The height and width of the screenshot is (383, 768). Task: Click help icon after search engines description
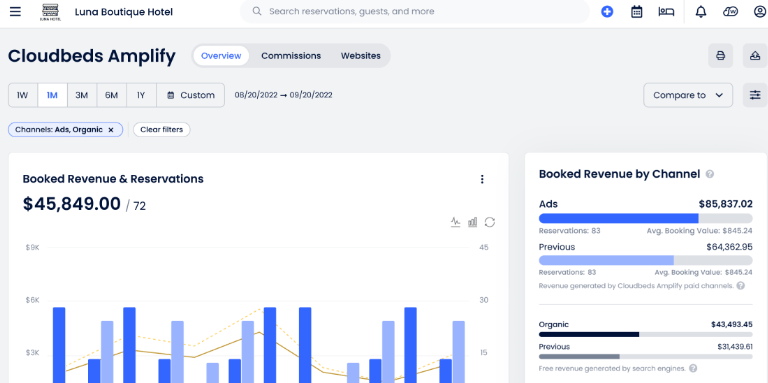[x=693, y=368]
